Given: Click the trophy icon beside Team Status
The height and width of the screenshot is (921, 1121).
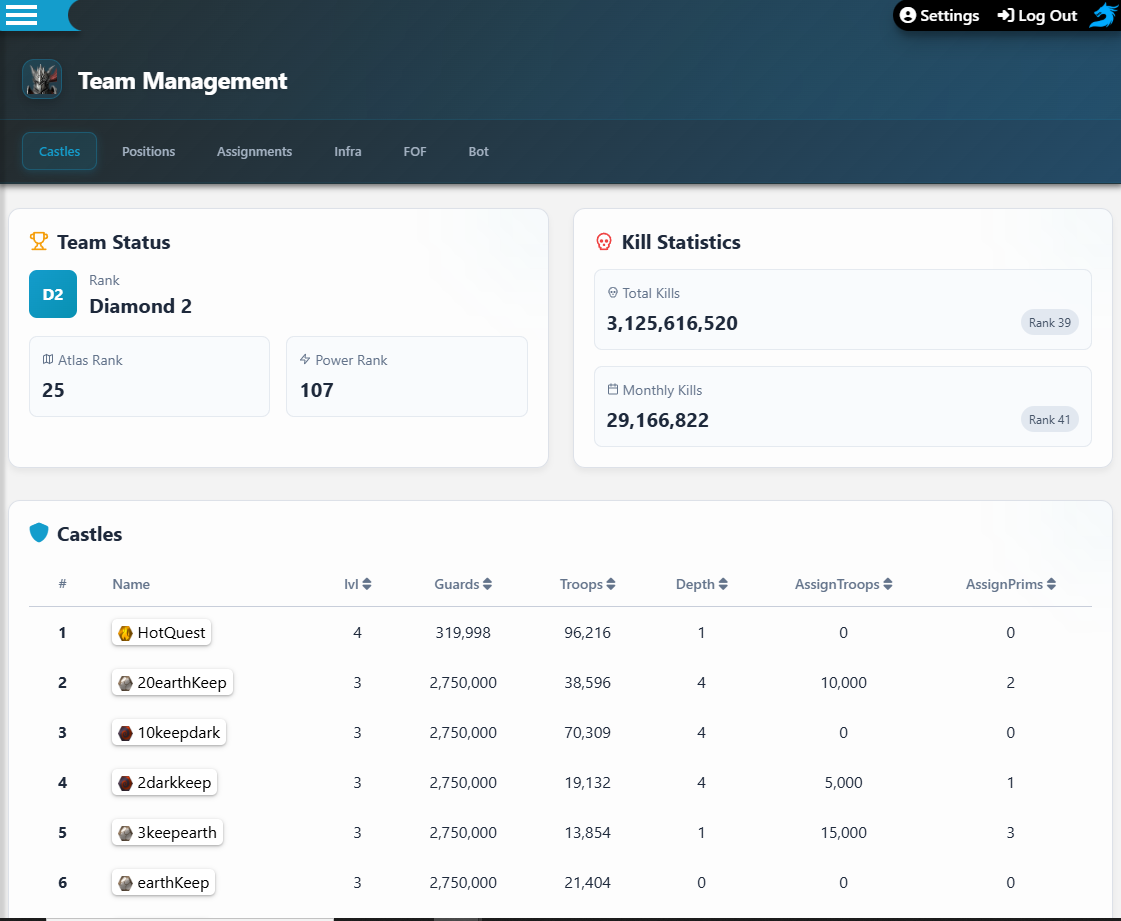Looking at the screenshot, I should (39, 242).
